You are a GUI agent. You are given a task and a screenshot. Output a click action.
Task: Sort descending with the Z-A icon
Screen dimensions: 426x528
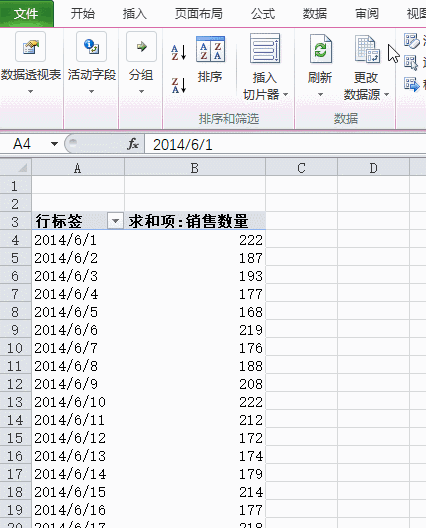point(179,85)
